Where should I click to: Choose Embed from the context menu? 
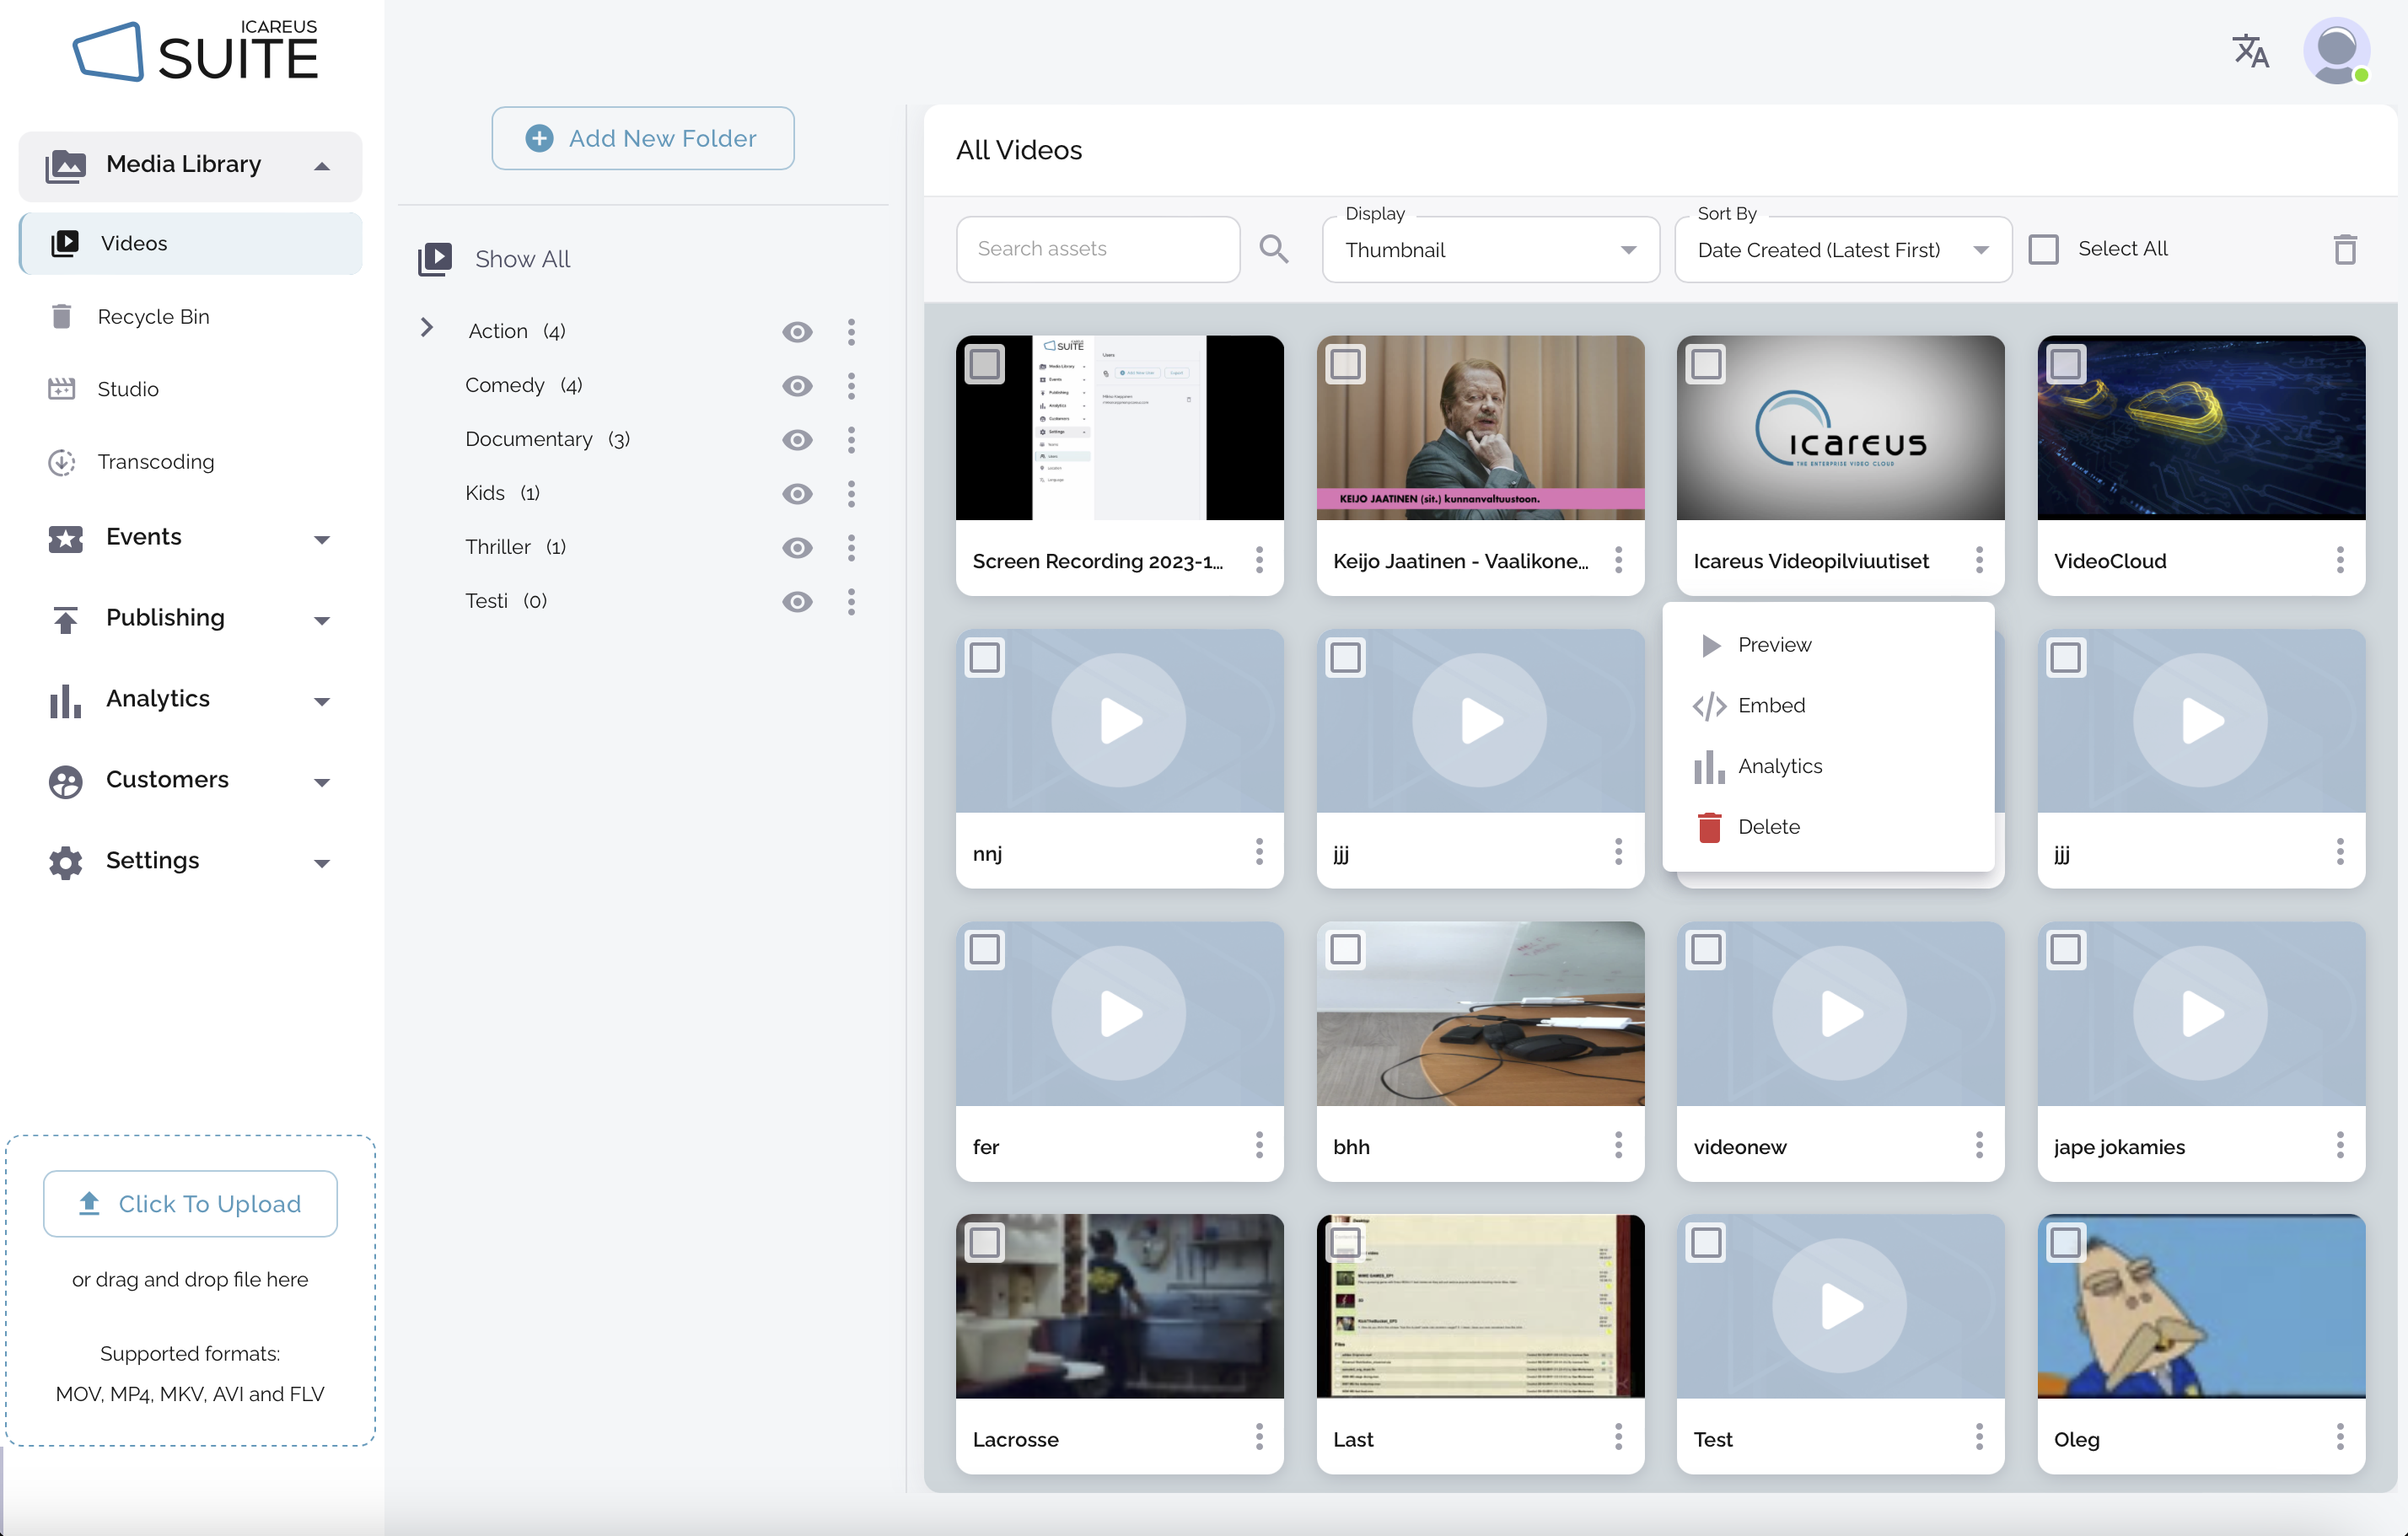tap(1770, 705)
